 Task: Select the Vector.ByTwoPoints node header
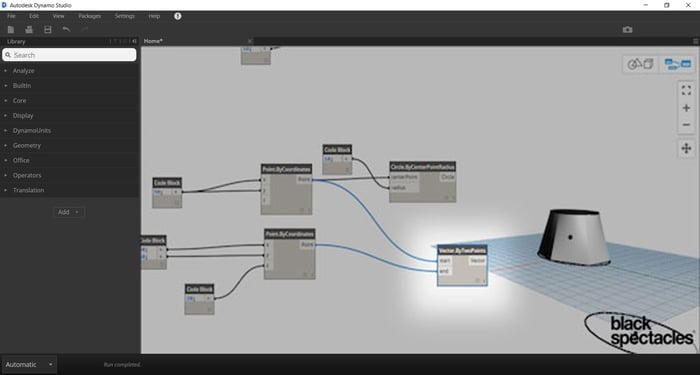[462, 250]
